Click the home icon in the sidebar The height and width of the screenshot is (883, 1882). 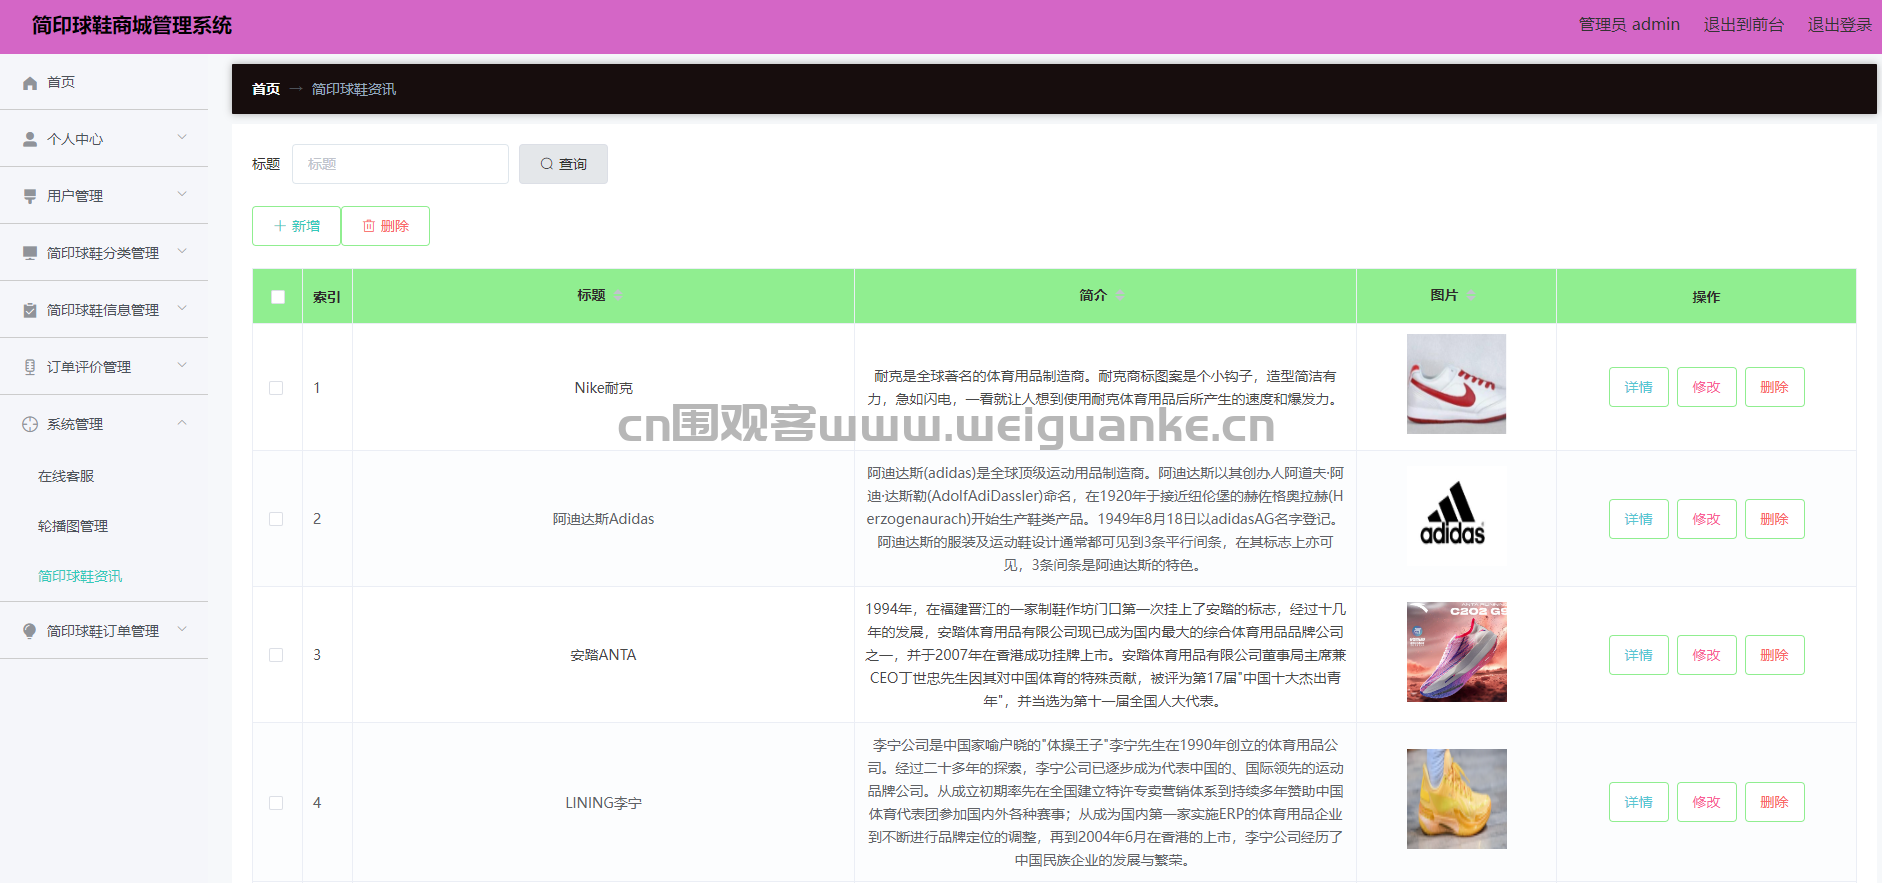[30, 83]
